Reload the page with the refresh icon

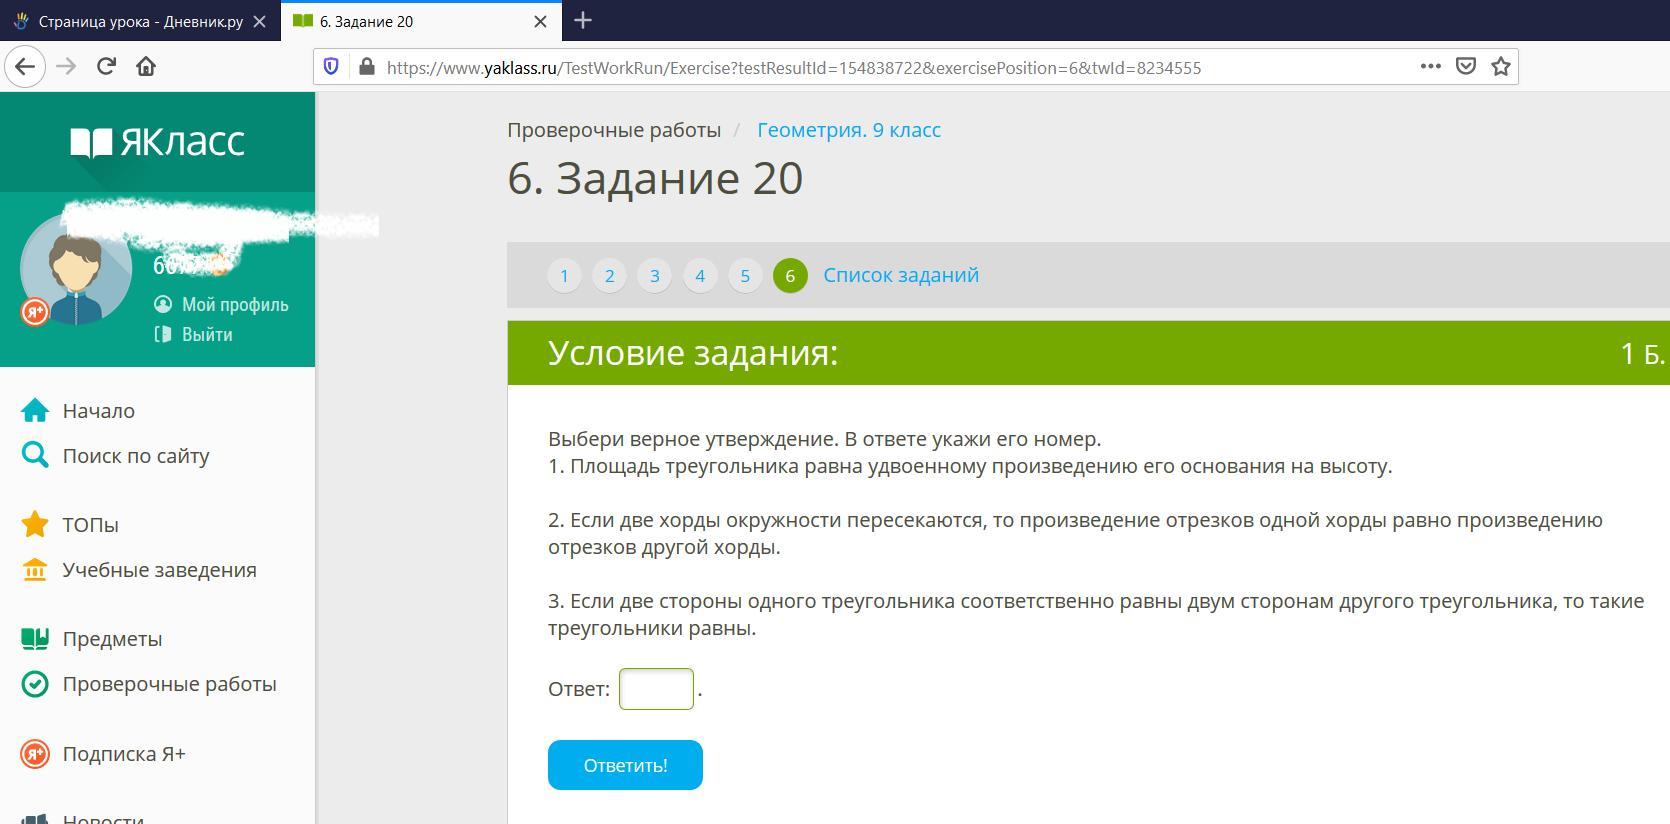106,67
